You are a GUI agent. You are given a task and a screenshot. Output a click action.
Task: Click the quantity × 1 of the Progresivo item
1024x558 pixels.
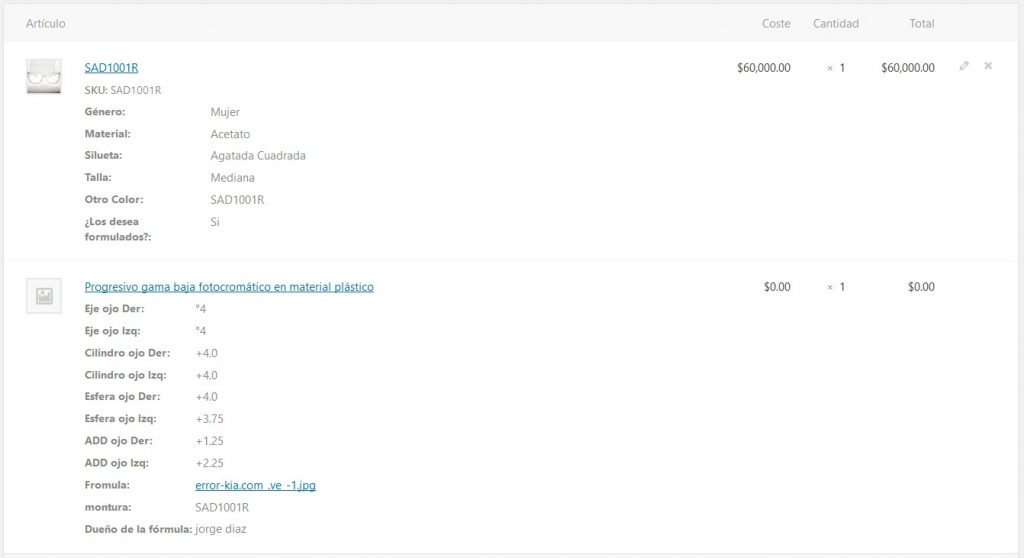coord(836,287)
